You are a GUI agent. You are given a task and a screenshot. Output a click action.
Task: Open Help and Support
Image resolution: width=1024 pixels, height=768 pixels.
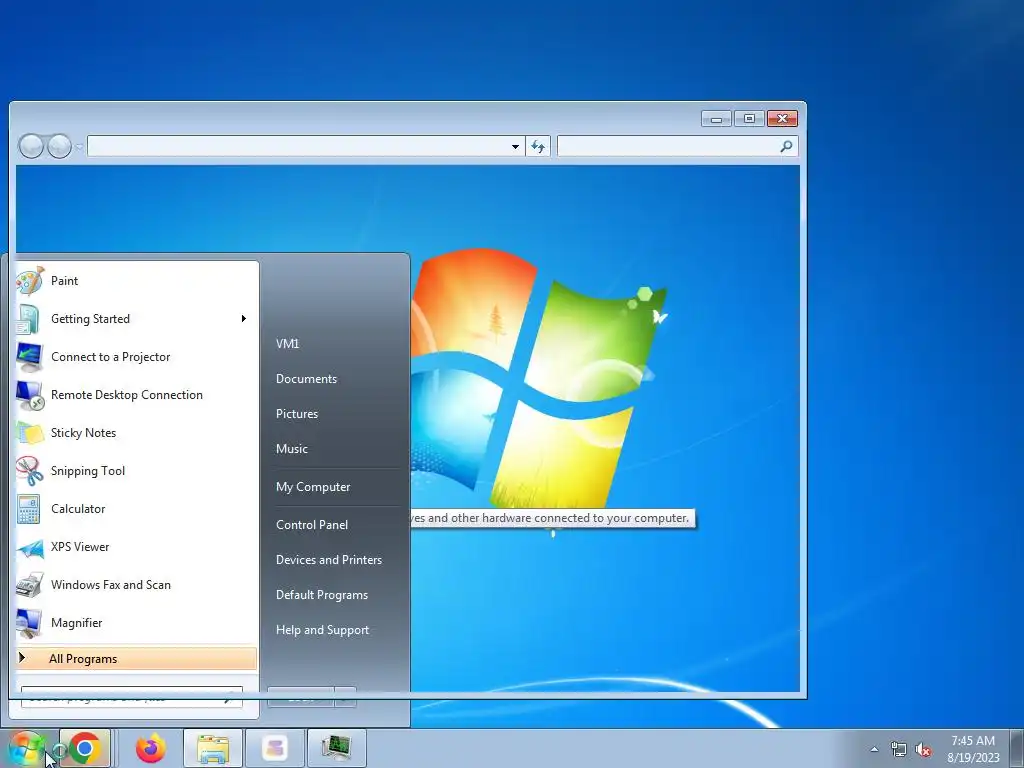tap(322, 630)
